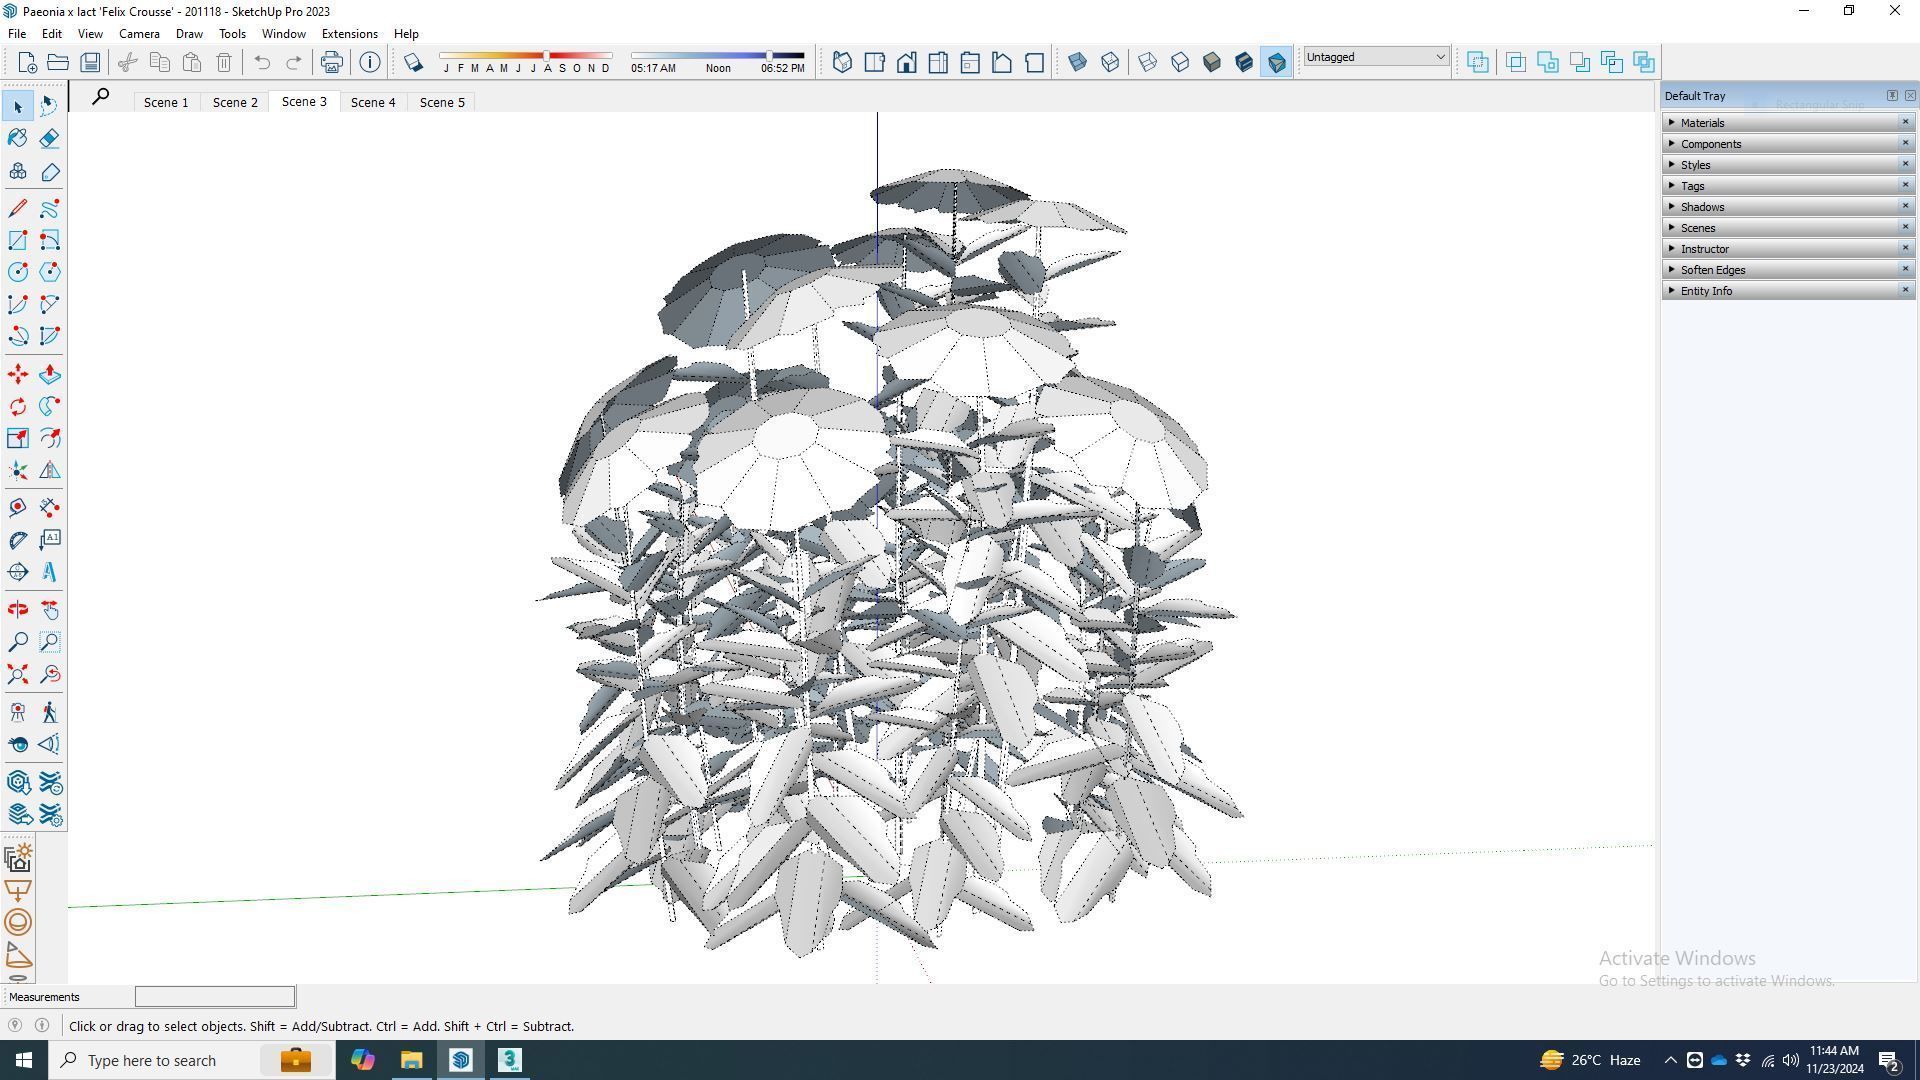Toggle X-Ray face style
This screenshot has height=1080, width=1920.
pyautogui.click(x=1077, y=62)
